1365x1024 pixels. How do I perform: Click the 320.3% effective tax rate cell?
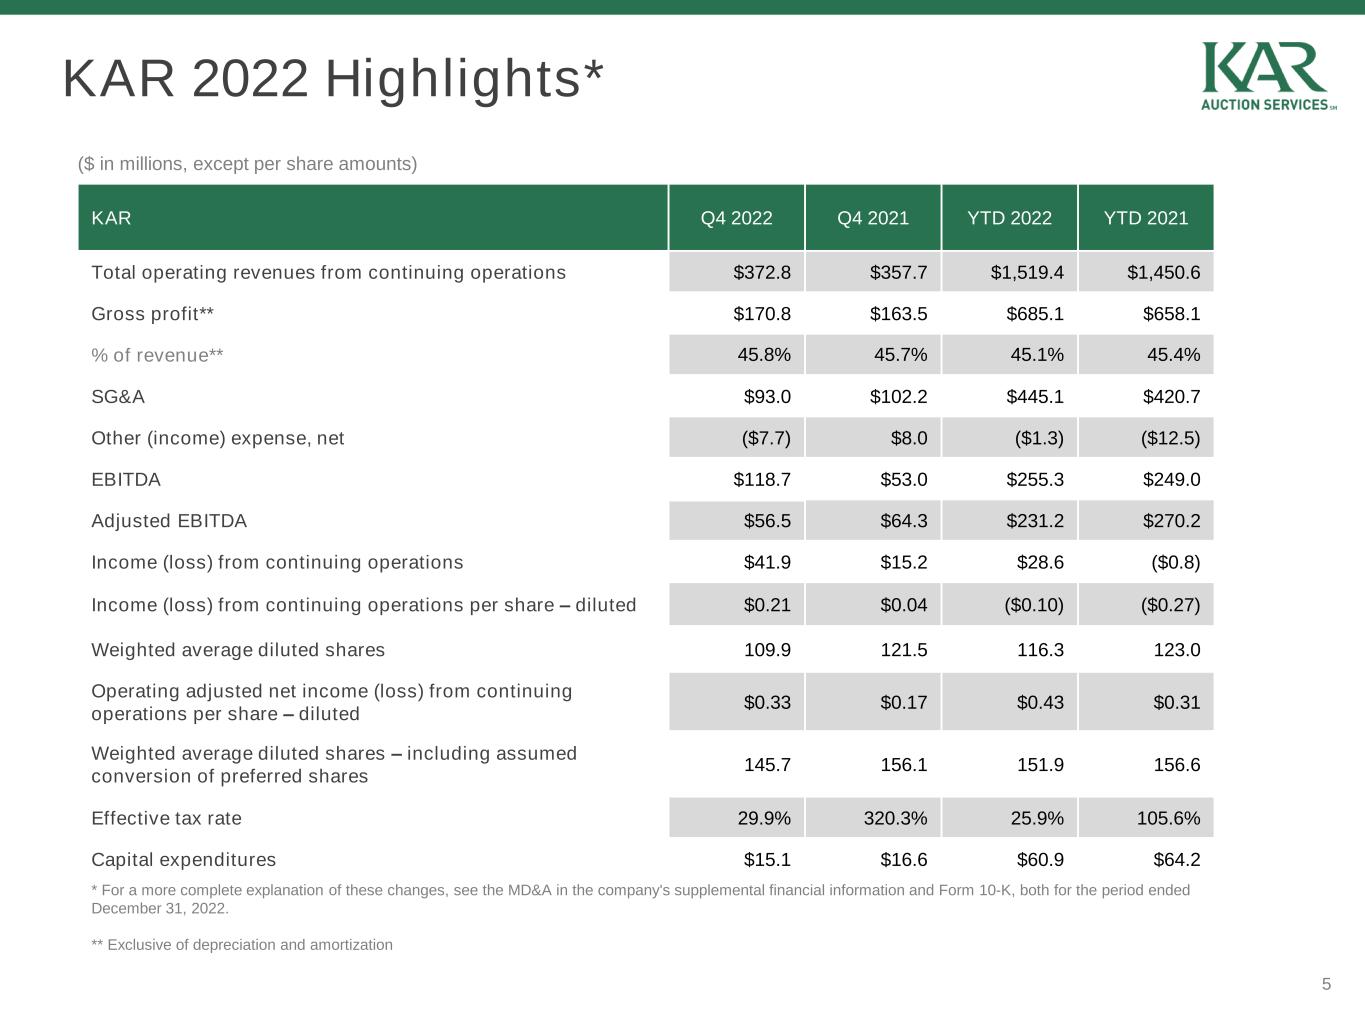tap(895, 818)
